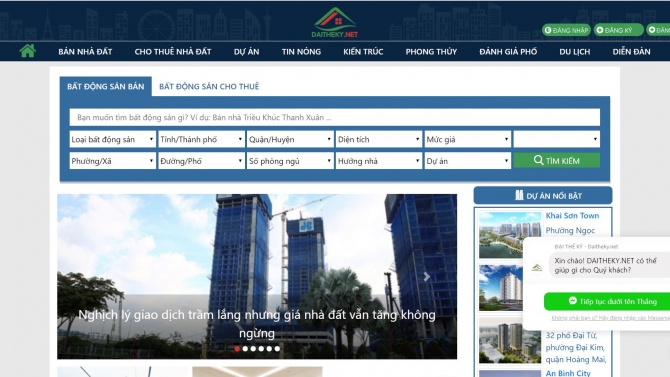This screenshot has width=670, height=377.
Task: Open the Cho thuê nhà đất menu
Action: [173, 52]
